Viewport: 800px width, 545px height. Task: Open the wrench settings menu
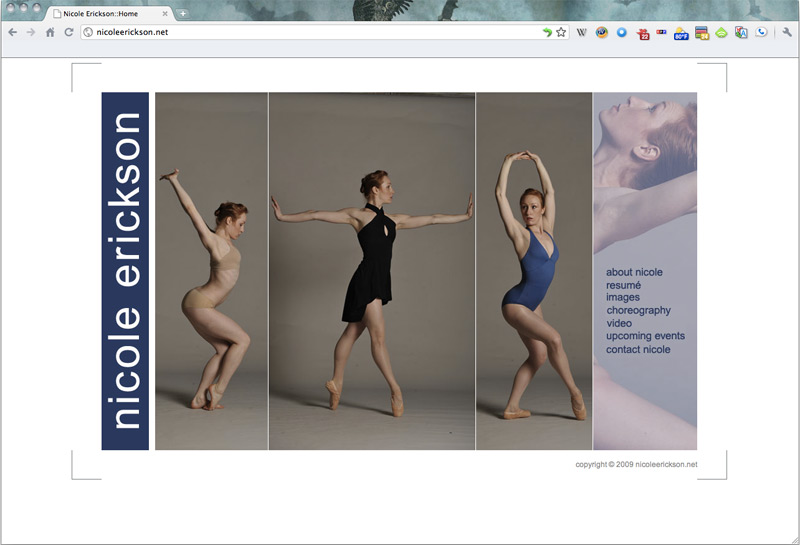[x=786, y=32]
